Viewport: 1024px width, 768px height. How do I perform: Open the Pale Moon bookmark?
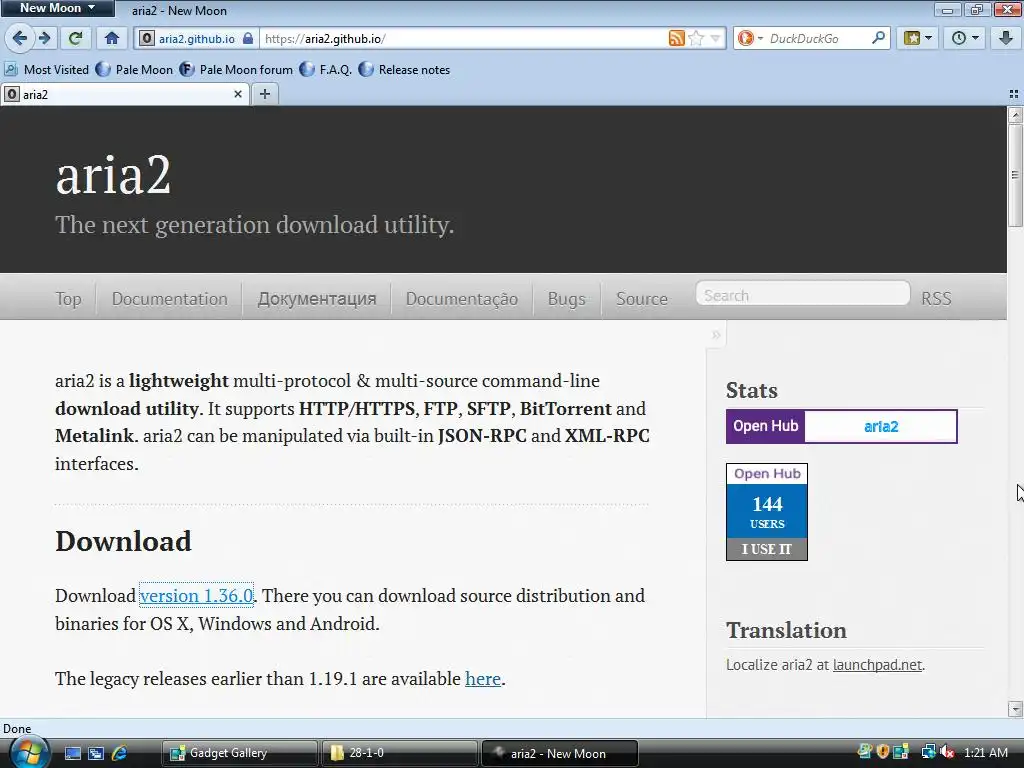(135, 69)
